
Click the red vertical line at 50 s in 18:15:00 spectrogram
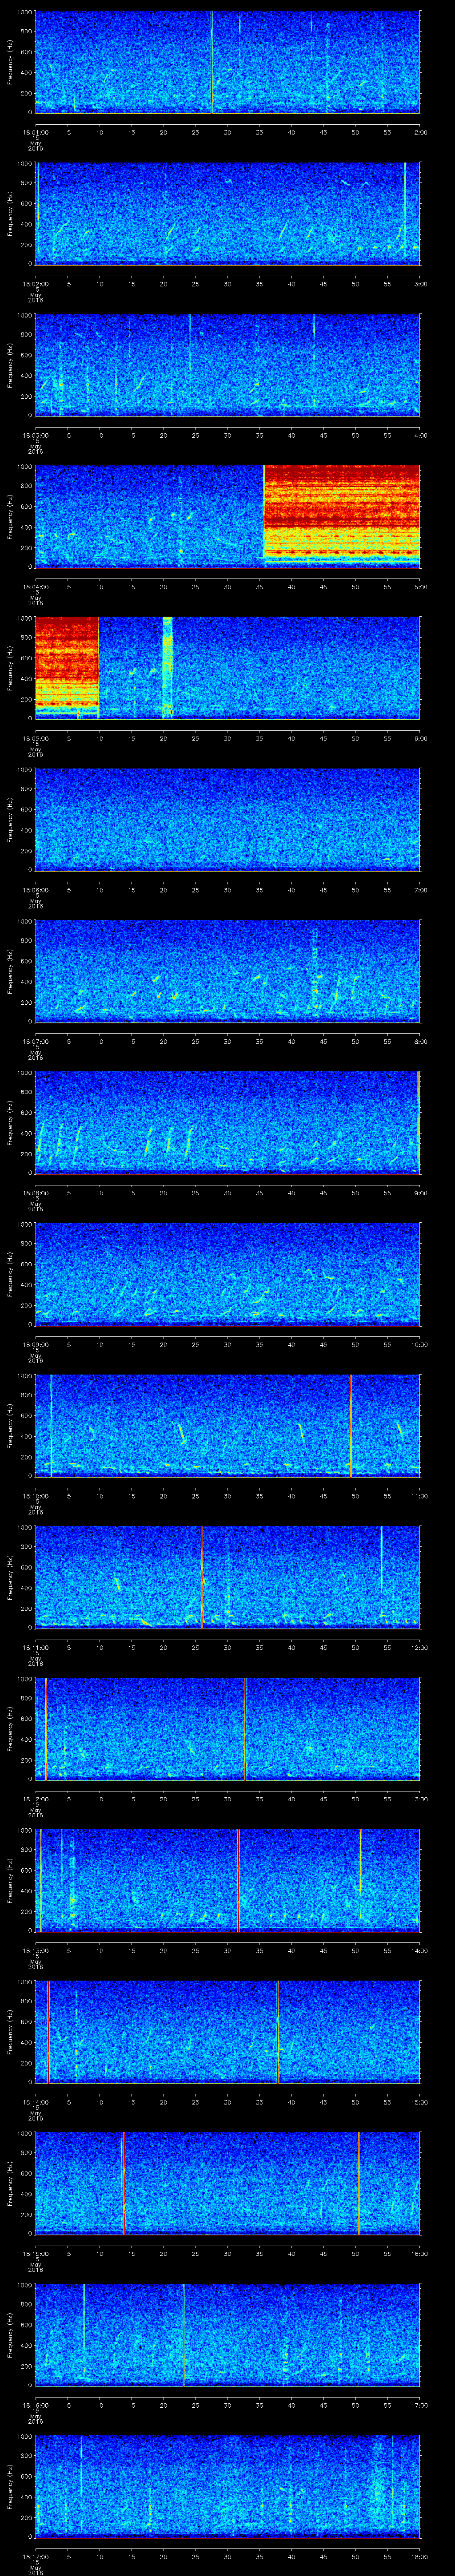358,2183
